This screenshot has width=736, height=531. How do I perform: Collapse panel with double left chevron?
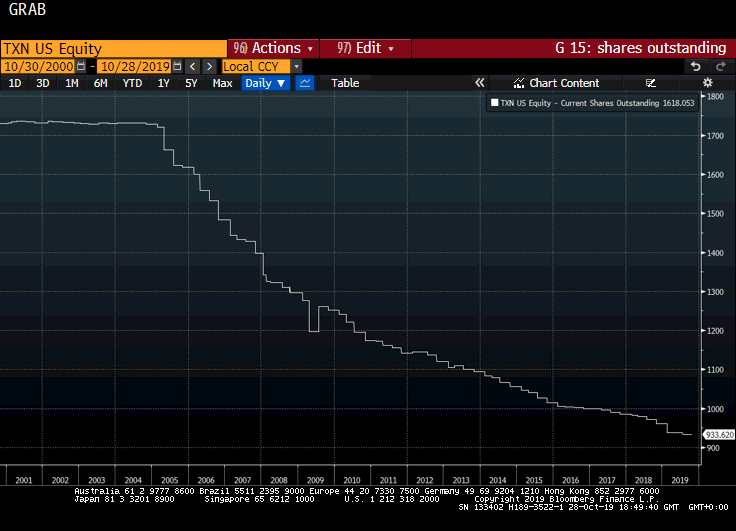click(480, 83)
